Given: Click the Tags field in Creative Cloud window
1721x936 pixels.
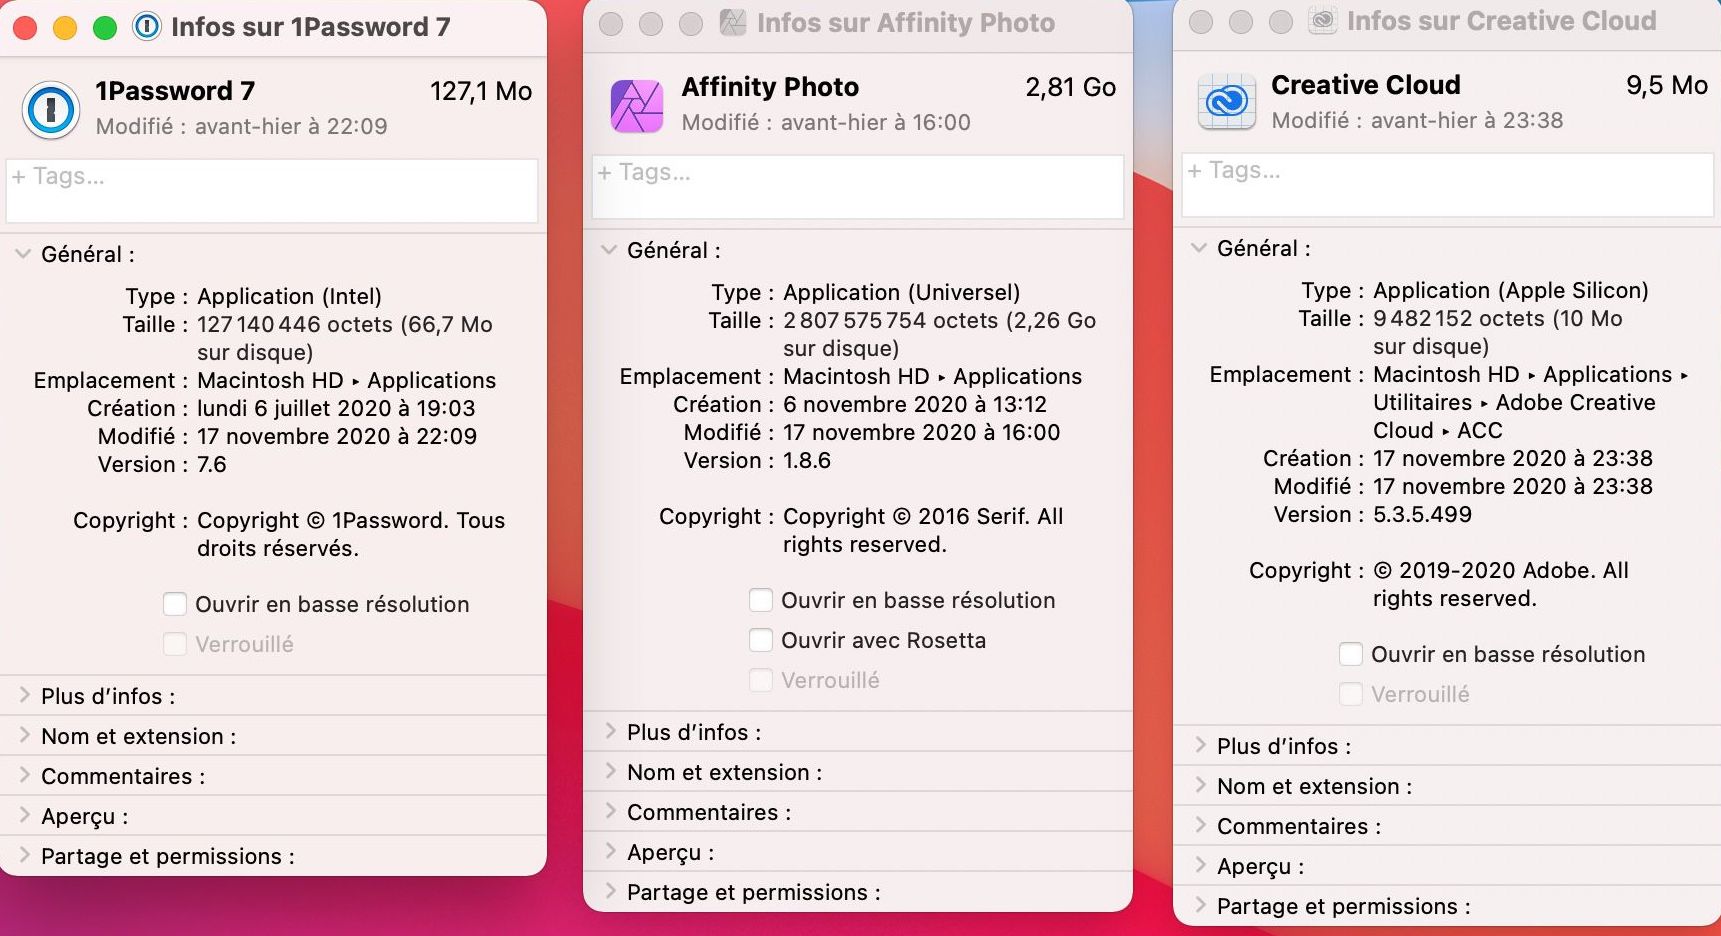Looking at the screenshot, I should click(1448, 184).
